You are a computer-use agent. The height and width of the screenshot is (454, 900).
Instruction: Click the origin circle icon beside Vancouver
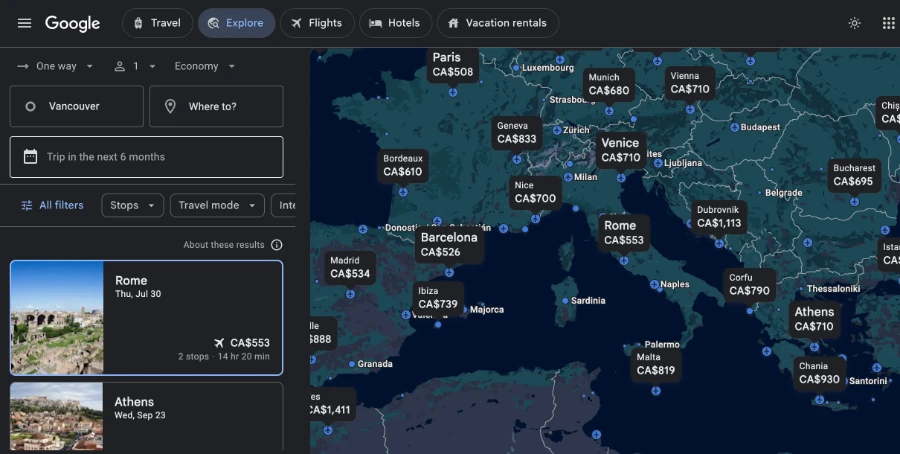tap(30, 106)
